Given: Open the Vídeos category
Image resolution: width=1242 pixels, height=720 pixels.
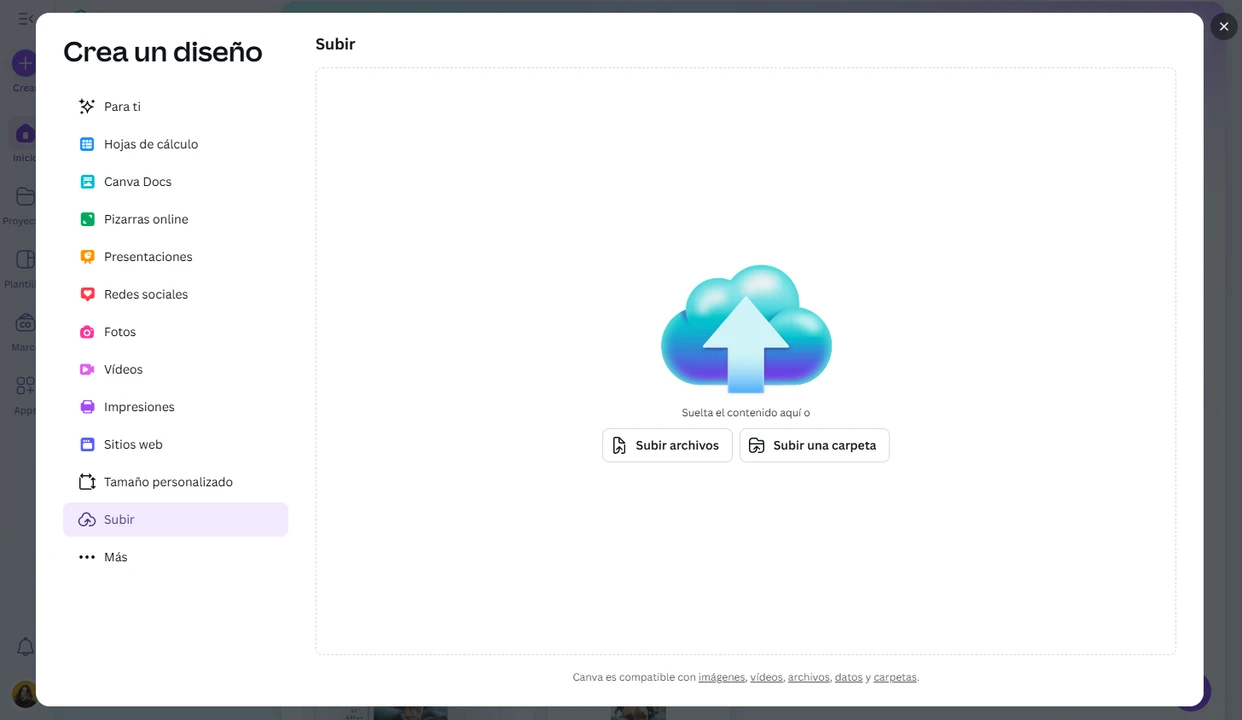Looking at the screenshot, I should point(176,369).
